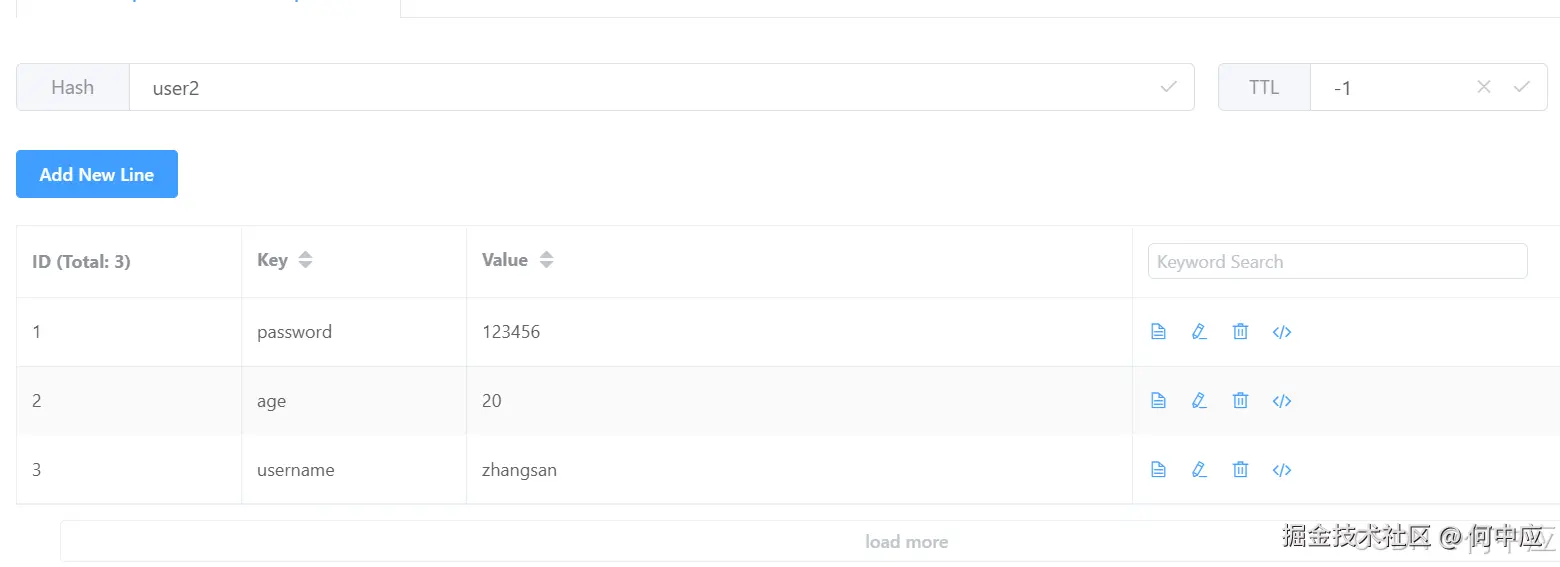Focus the Keyword Search field
Viewport: 1560px width, 567px height.
click(1337, 261)
